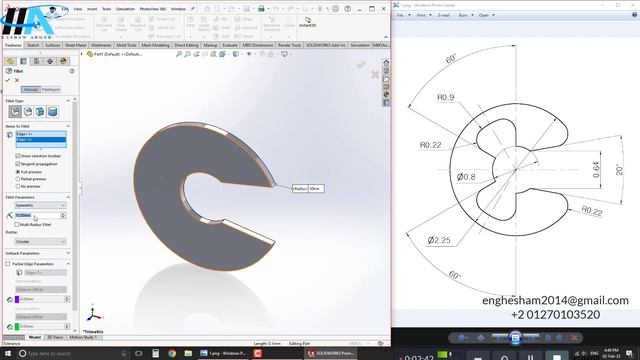Open SolidWorks Resources task pane home icon
The image size is (640, 360).
pos(386,62)
